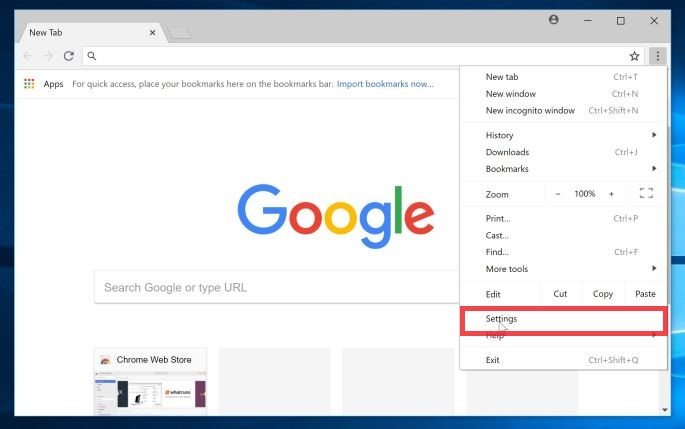Go back with the back arrow
This screenshot has height=429, width=685.
tap(28, 56)
